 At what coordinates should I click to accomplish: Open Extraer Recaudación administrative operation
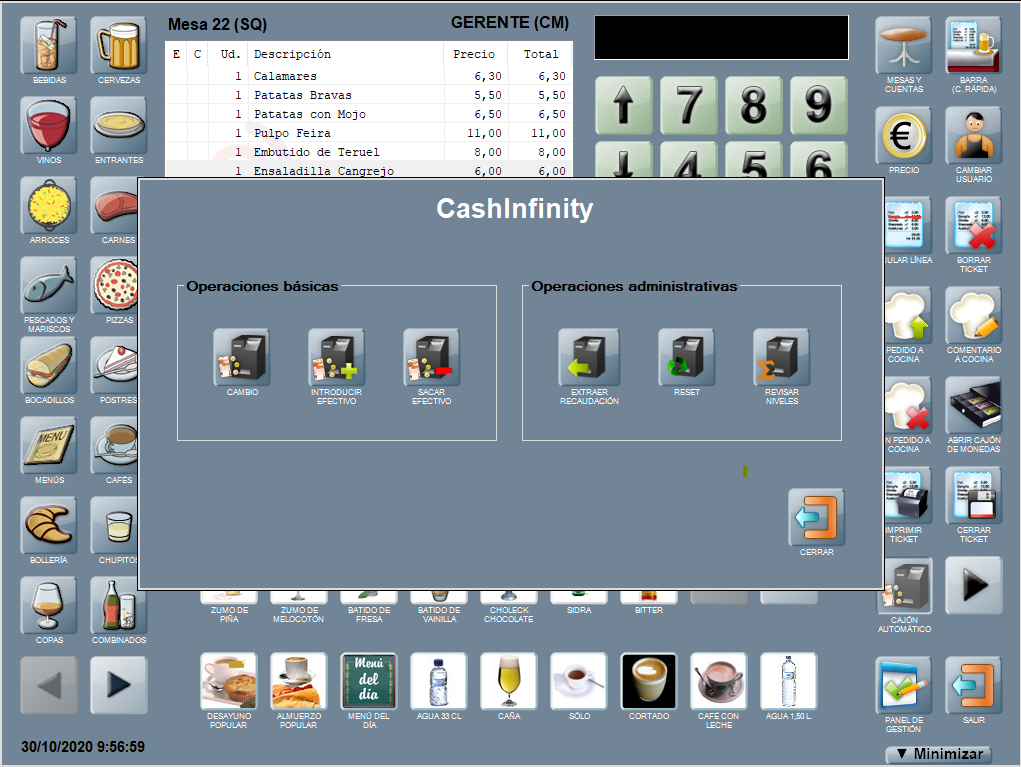tap(588, 358)
